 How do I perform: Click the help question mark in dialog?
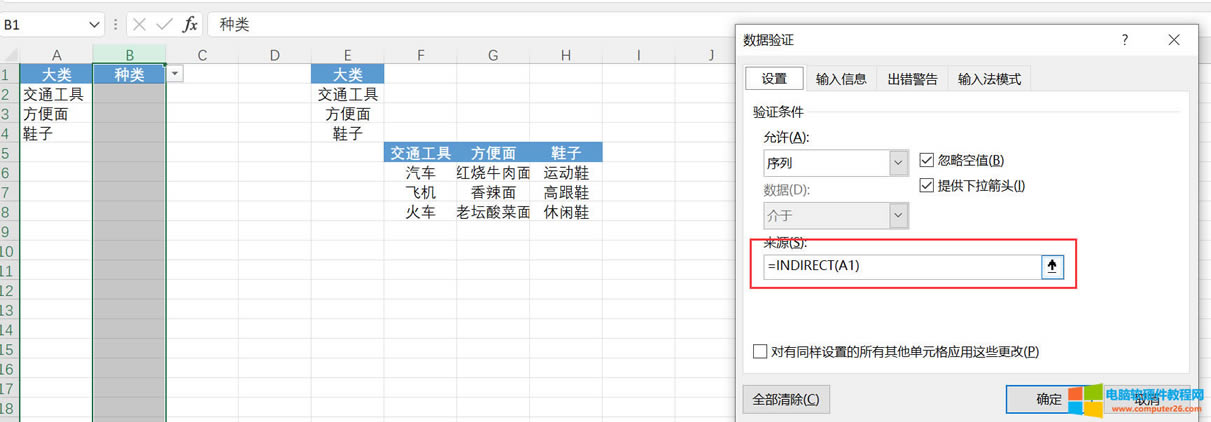(x=1125, y=40)
